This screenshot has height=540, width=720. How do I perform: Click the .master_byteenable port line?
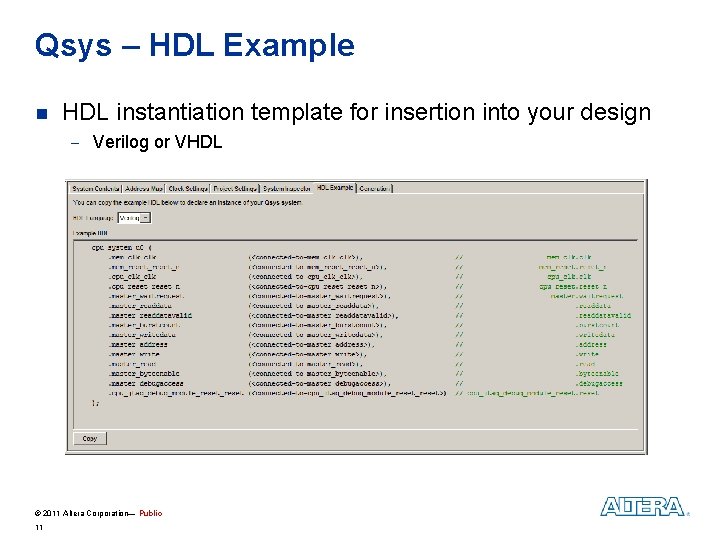click(144, 374)
